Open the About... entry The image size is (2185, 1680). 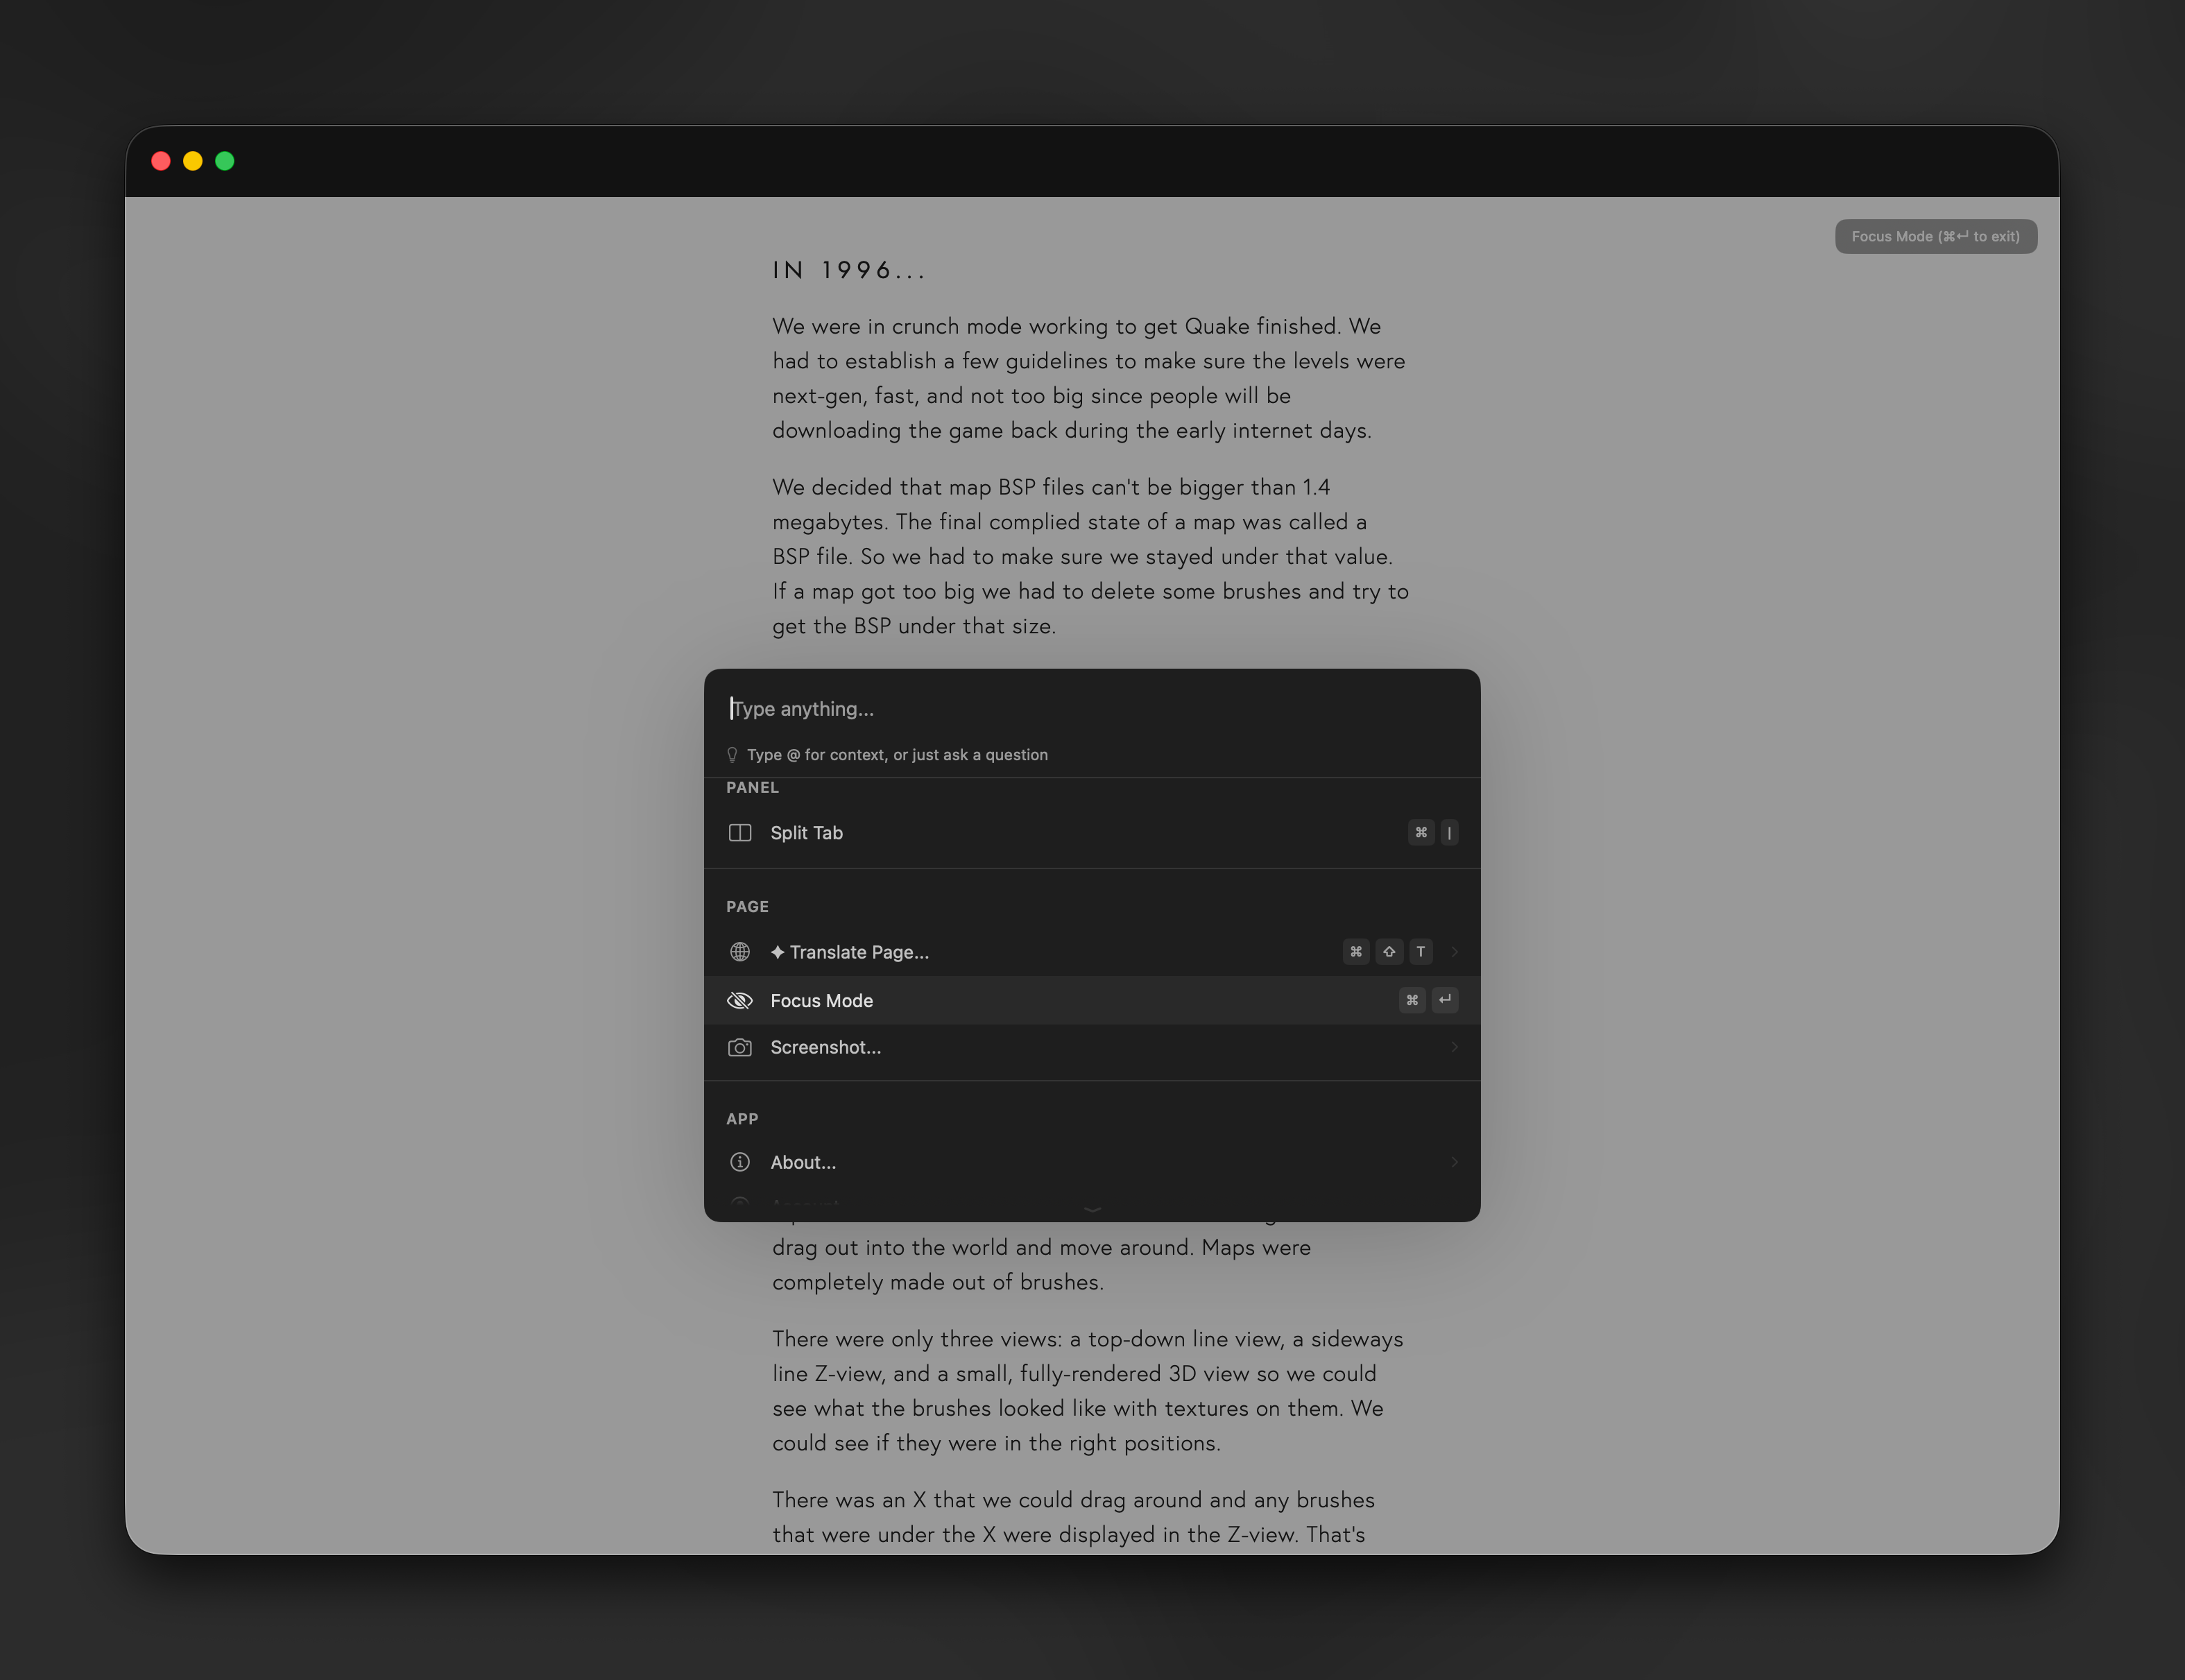803,1162
